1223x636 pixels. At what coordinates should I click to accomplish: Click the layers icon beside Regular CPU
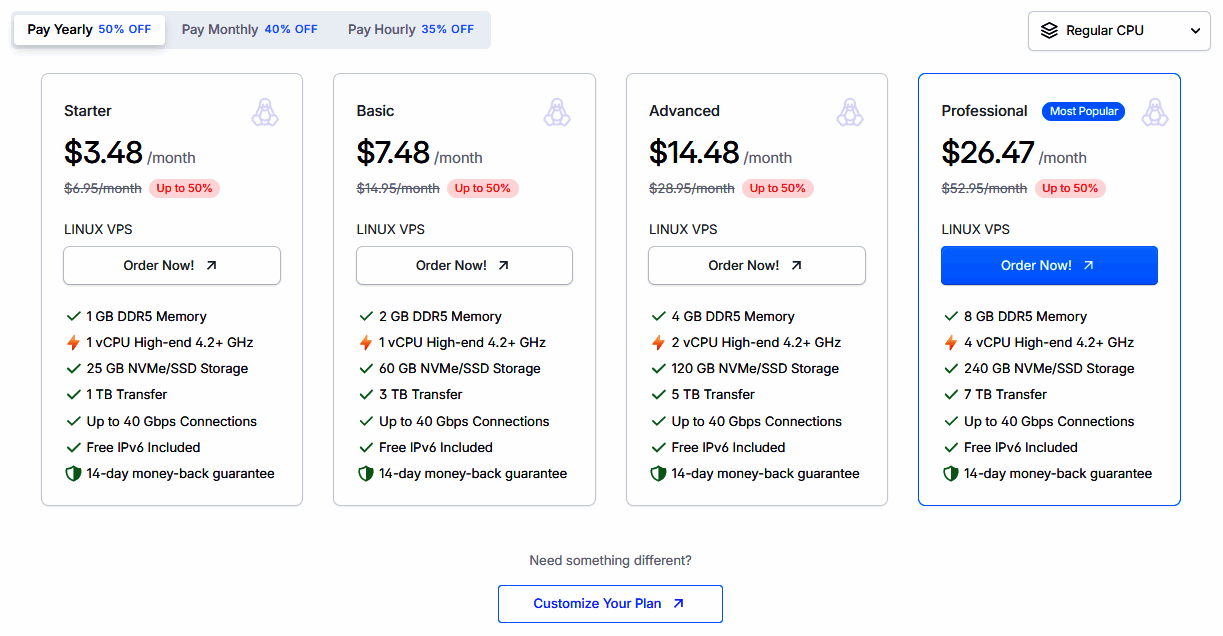(x=1049, y=31)
